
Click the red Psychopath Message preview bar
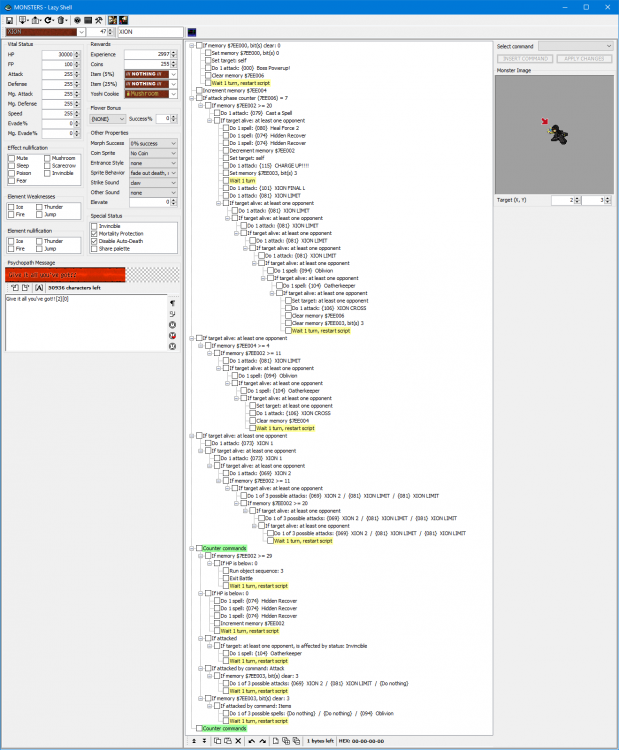pyautogui.click(x=65, y=275)
